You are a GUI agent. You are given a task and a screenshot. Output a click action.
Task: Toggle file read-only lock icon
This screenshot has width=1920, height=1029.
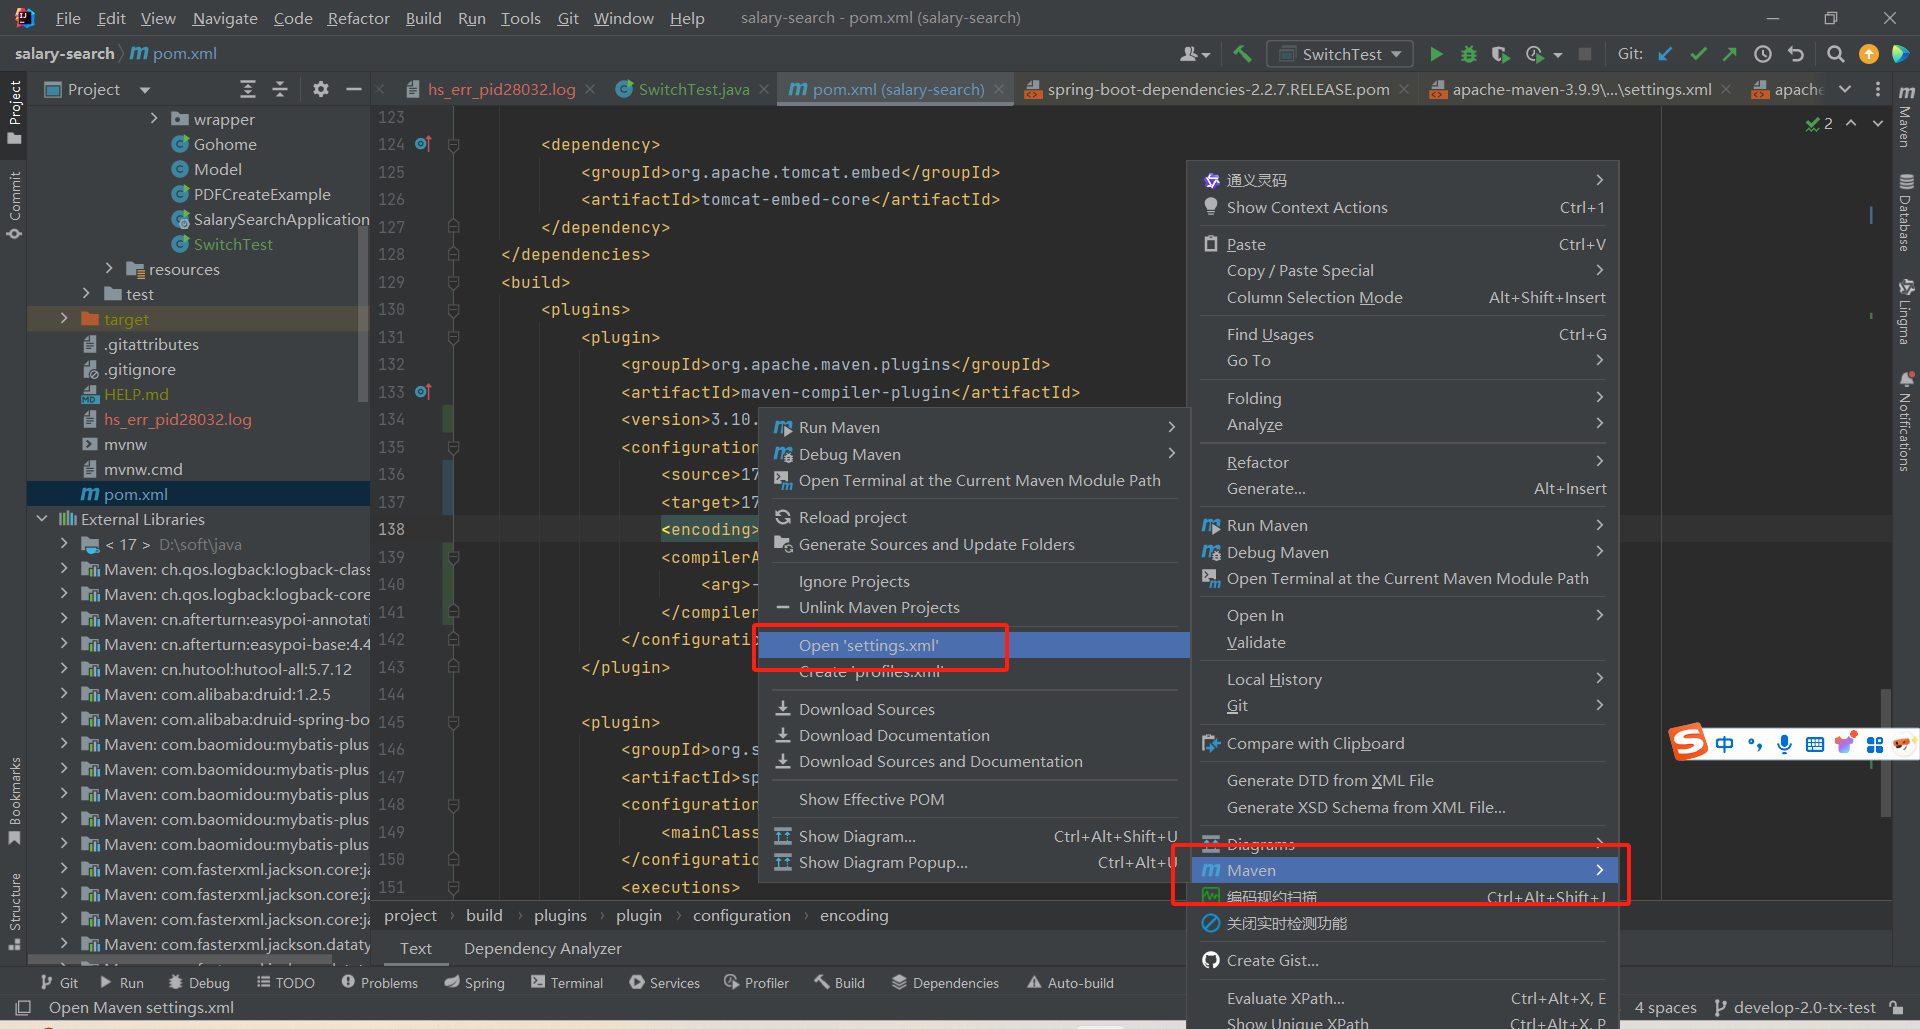1896,1007
